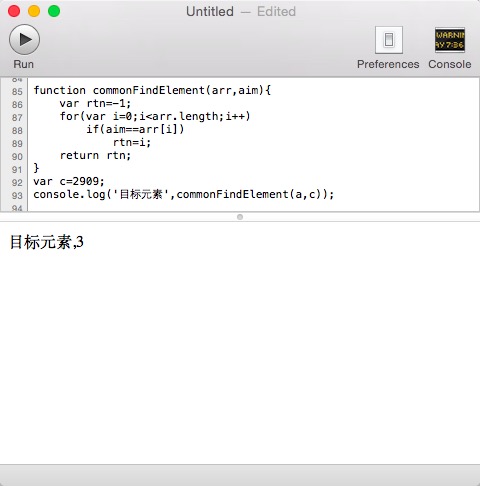The height and width of the screenshot is (486, 480).
Task: Click the Edited title status text
Action: (x=276, y=12)
